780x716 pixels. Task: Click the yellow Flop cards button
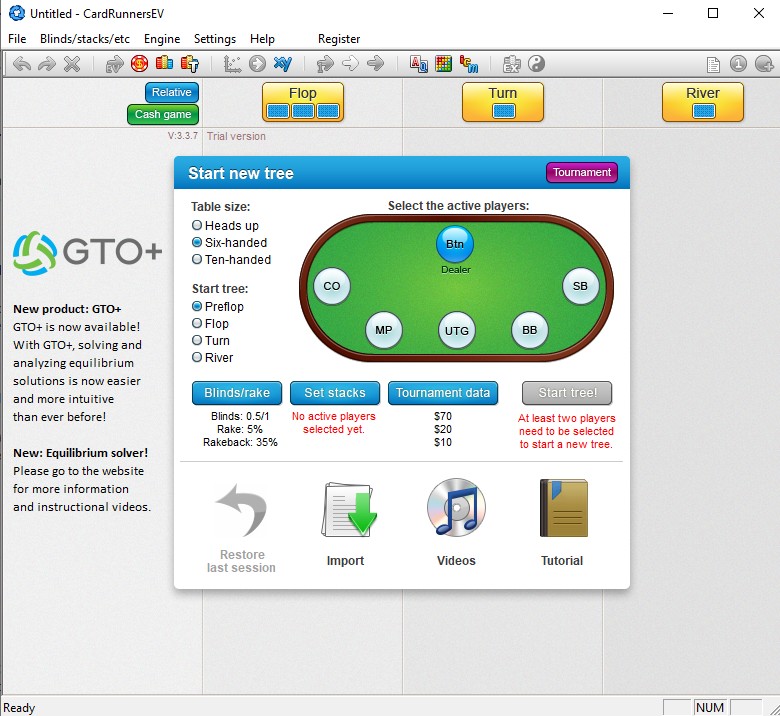pos(303,102)
